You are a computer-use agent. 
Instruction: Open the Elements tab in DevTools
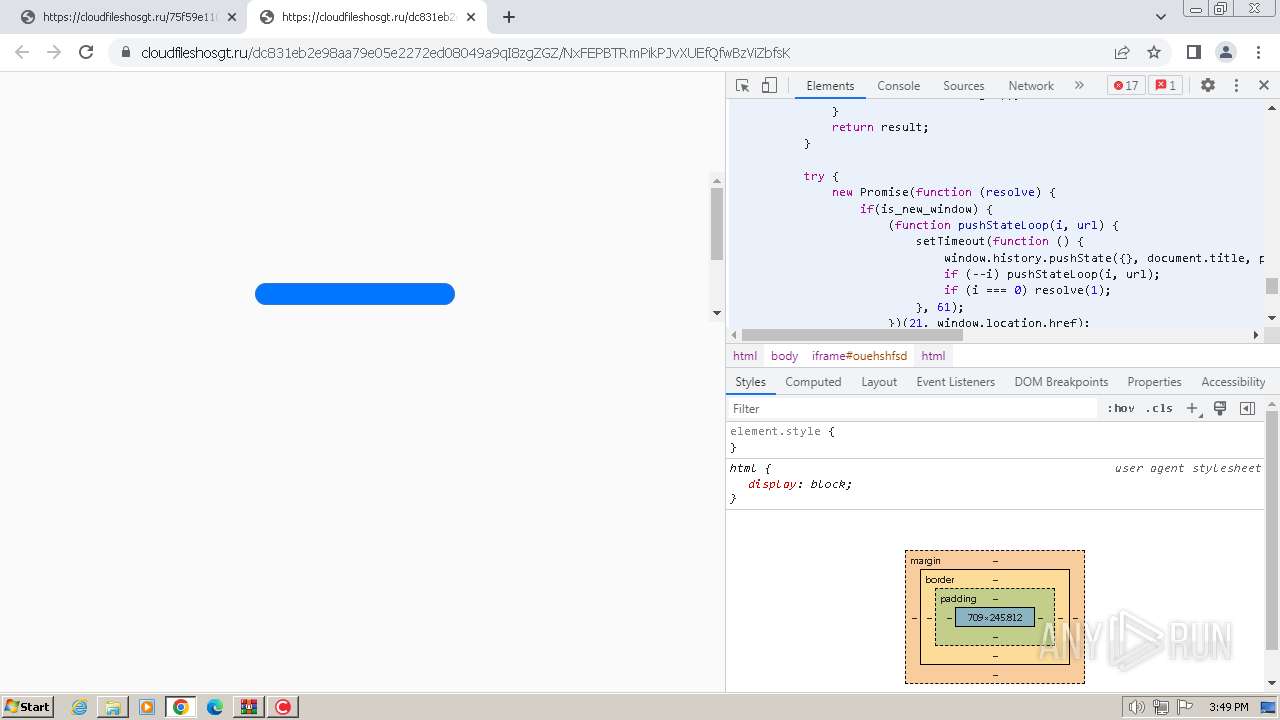pyautogui.click(x=830, y=85)
